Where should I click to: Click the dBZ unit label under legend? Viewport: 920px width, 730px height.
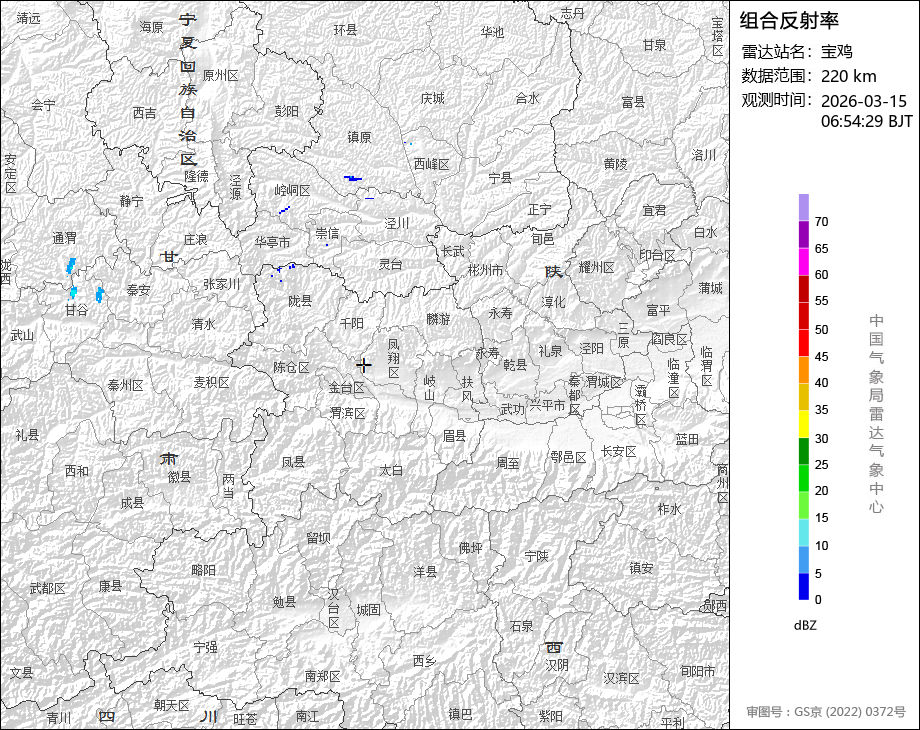(805, 626)
